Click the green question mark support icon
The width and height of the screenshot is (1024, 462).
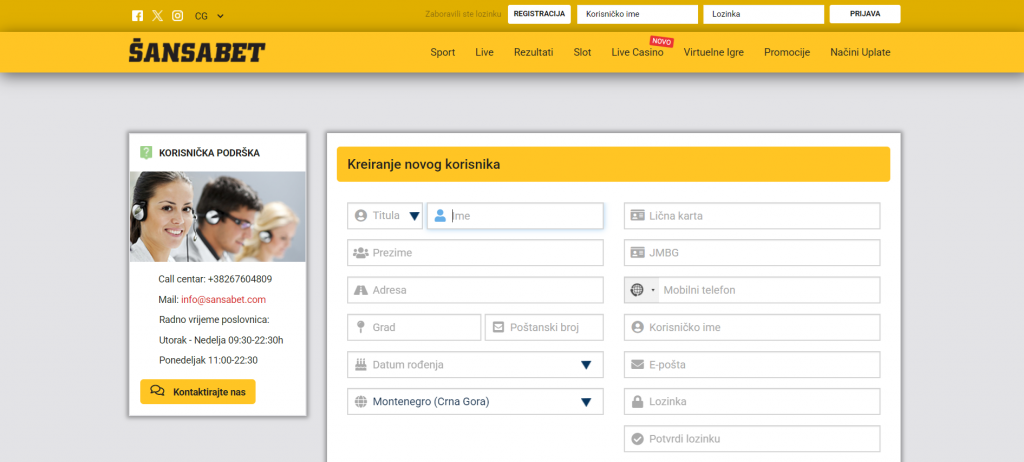(146, 153)
